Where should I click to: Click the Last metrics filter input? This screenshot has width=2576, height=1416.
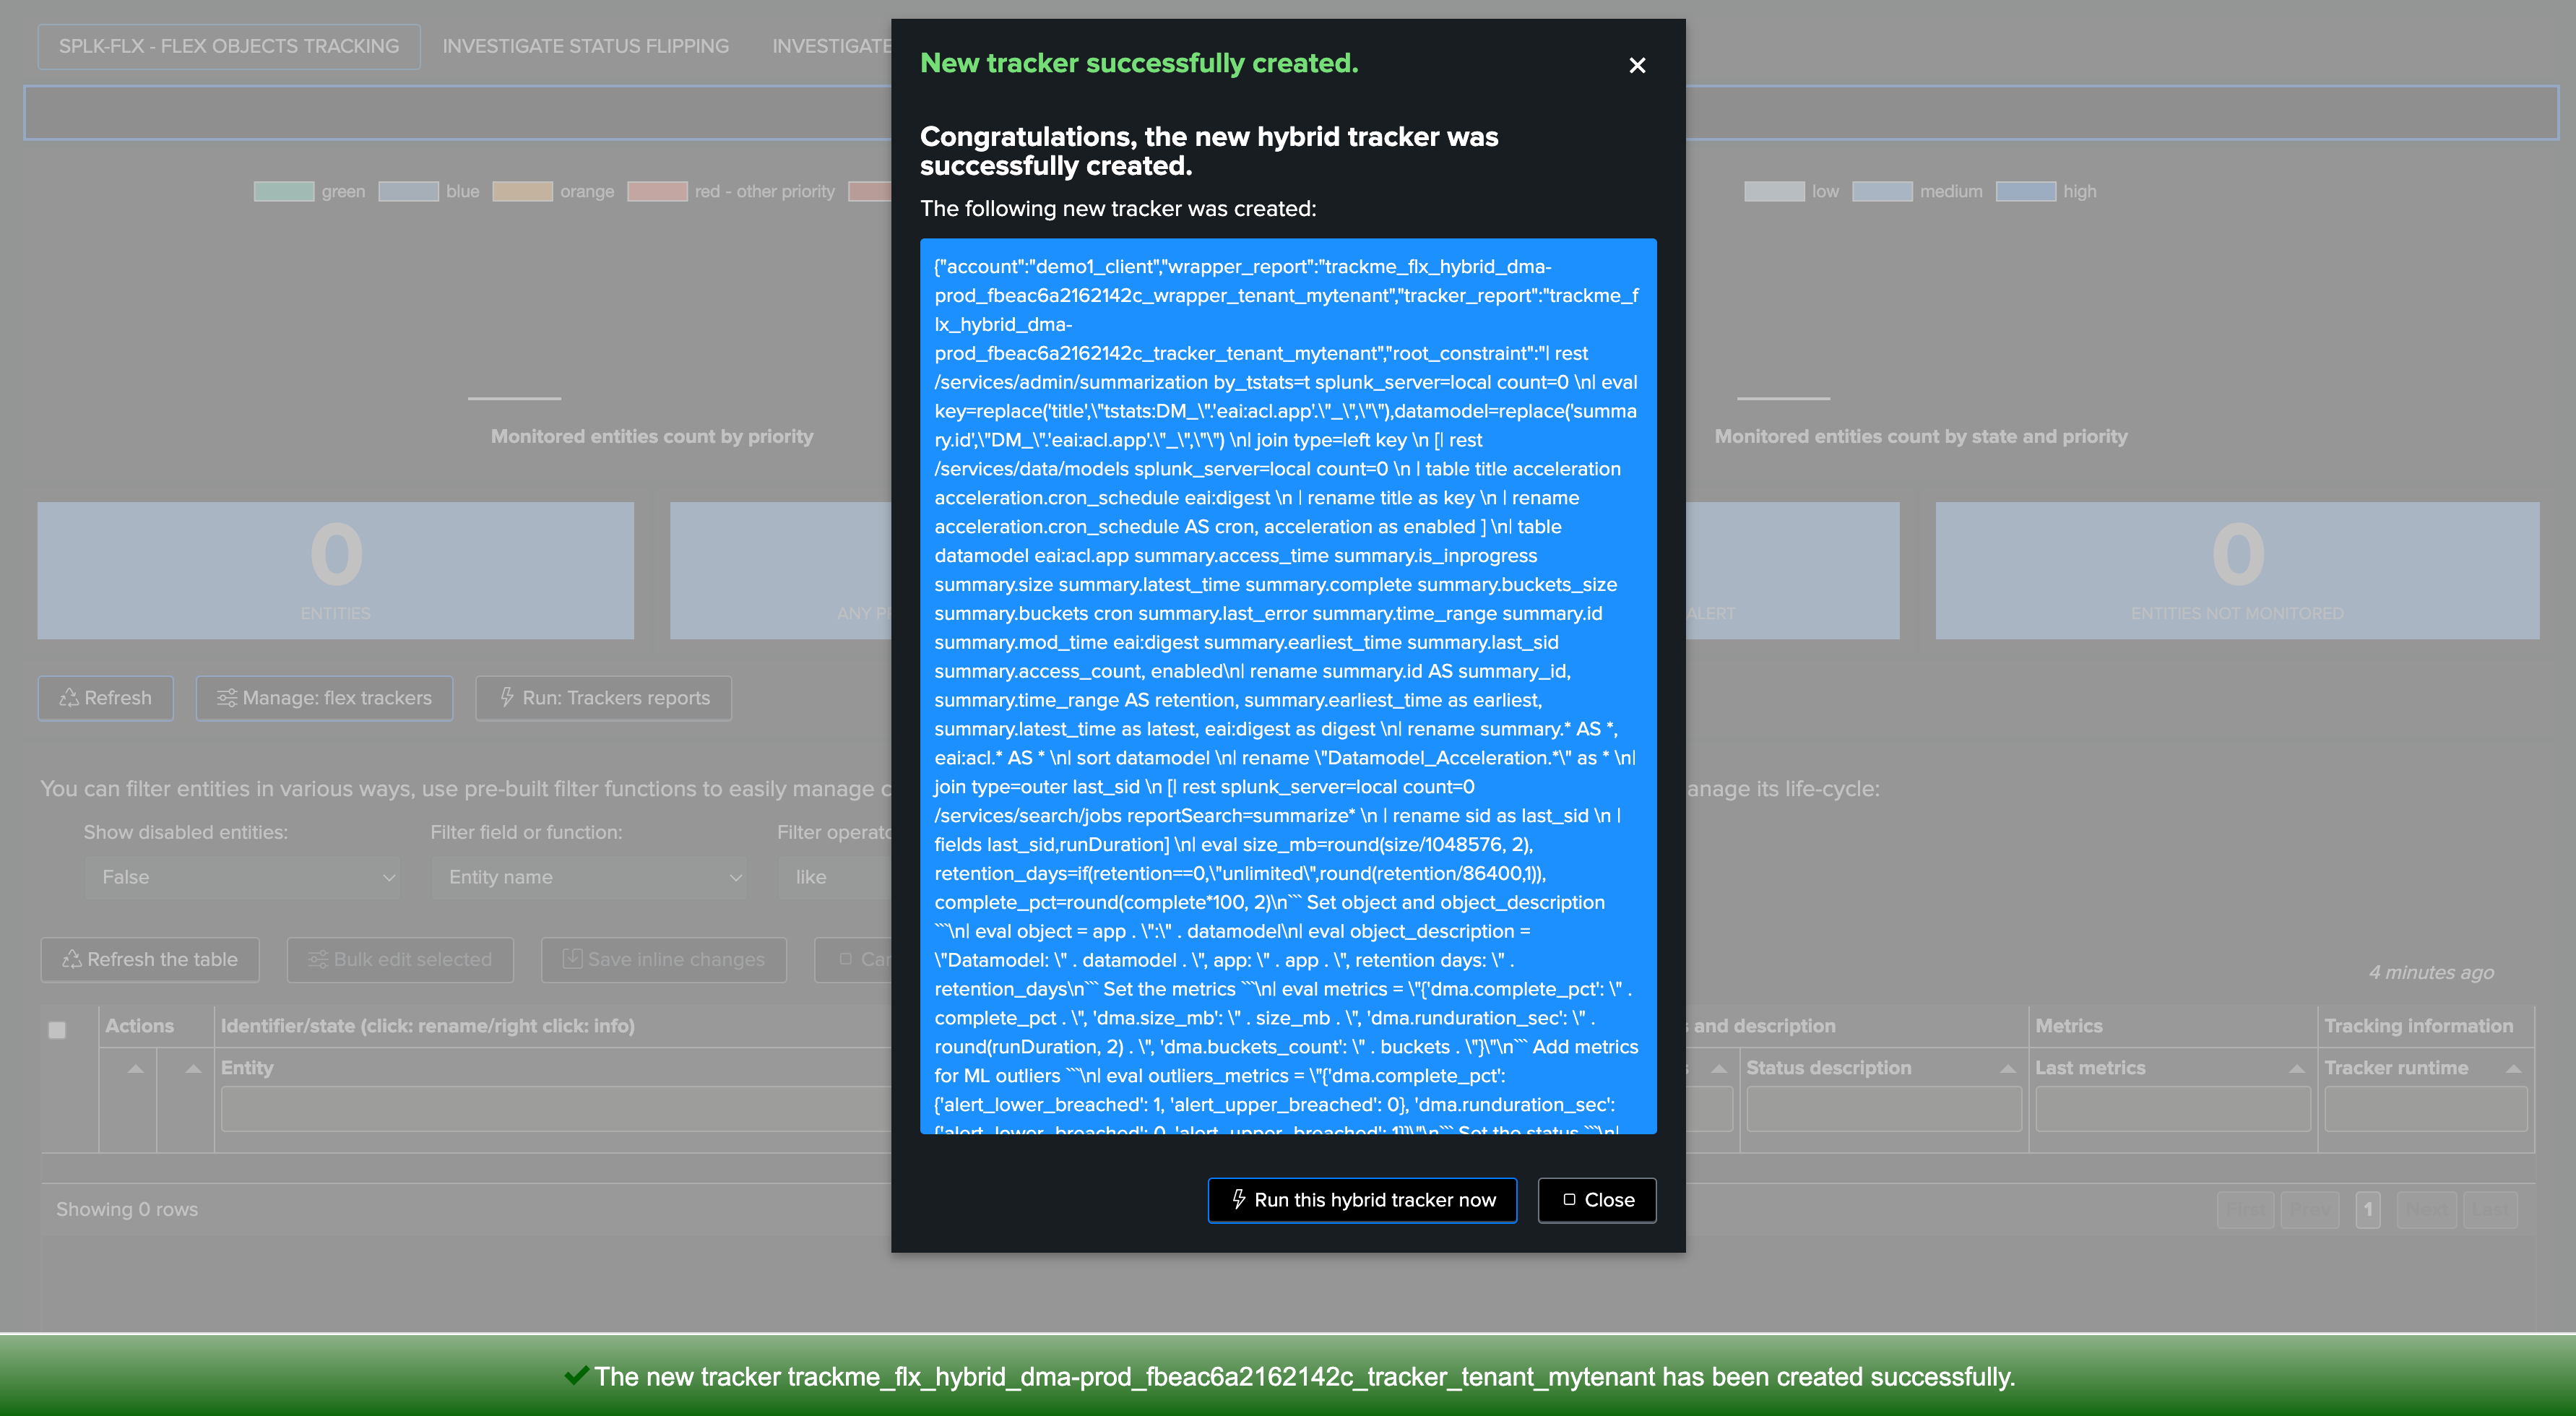(x=2173, y=1110)
